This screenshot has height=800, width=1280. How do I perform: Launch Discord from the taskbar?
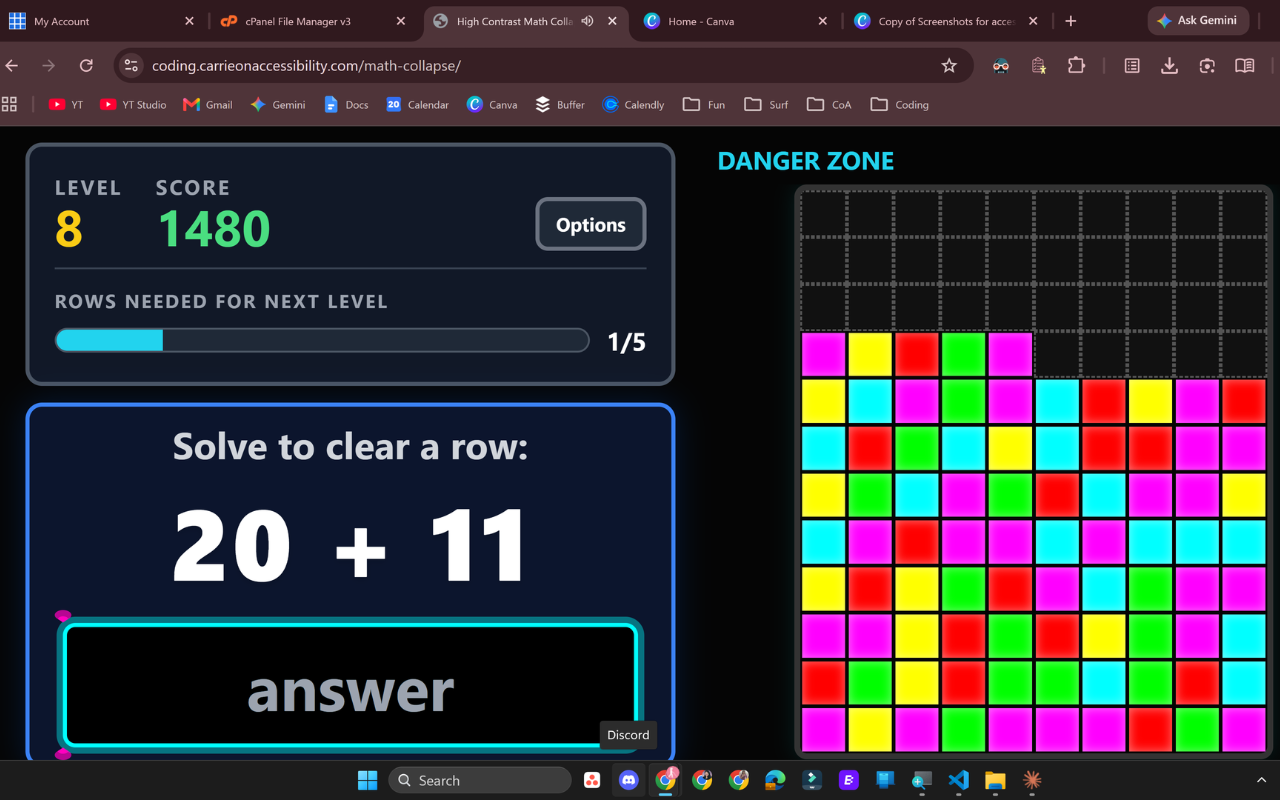coord(629,780)
